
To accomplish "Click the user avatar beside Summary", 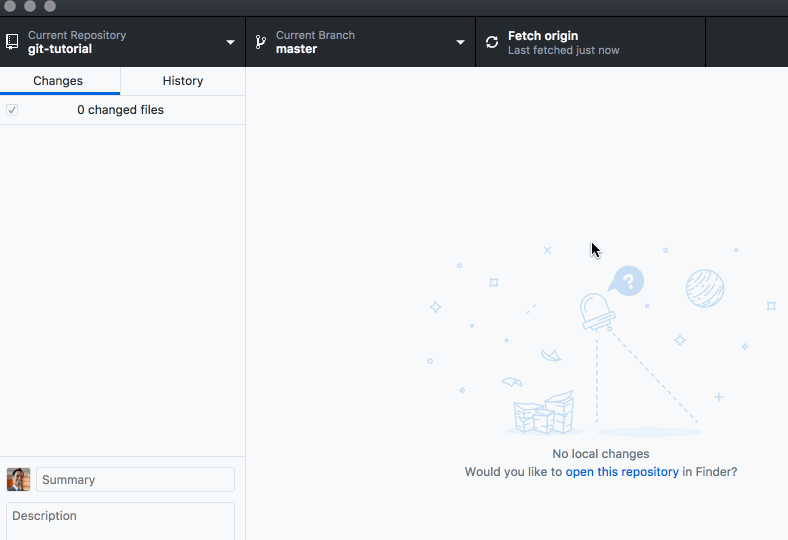I will click(x=19, y=479).
